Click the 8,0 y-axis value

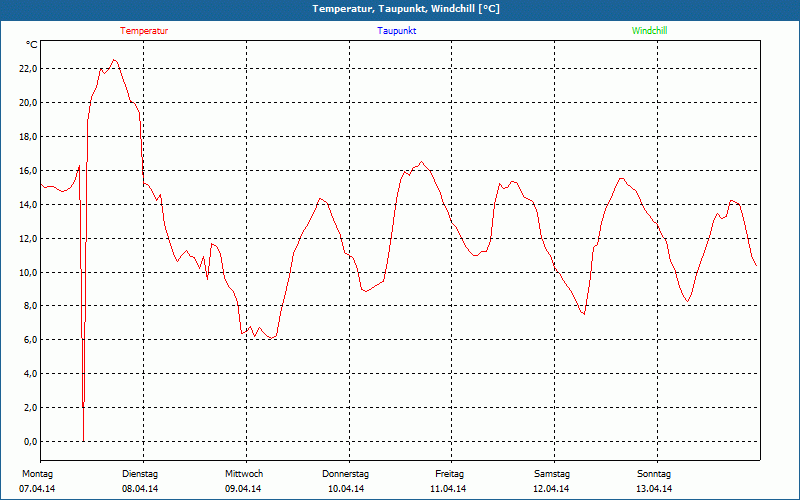31,306
